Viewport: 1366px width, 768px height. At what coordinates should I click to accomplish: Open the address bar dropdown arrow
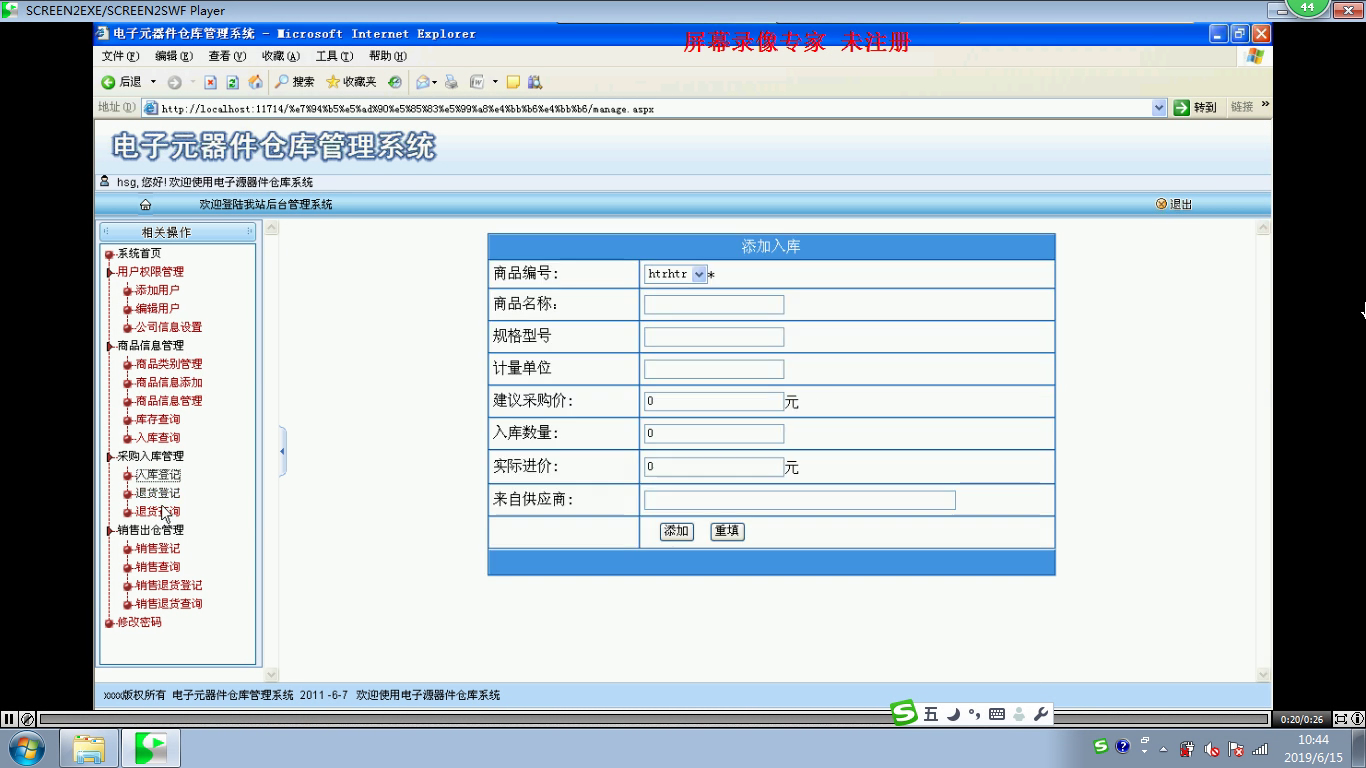[1159, 108]
